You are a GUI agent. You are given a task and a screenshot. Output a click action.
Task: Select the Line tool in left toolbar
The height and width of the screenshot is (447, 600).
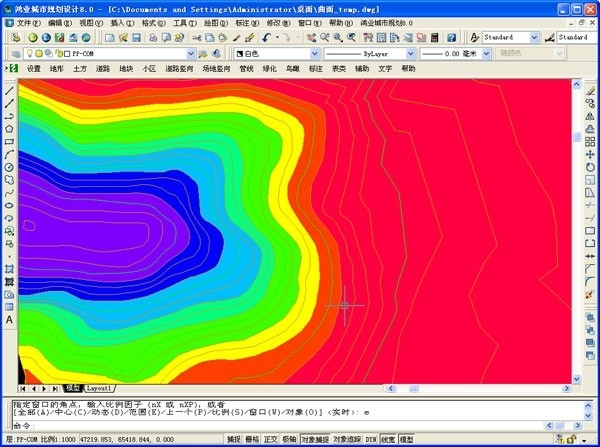tap(9, 91)
